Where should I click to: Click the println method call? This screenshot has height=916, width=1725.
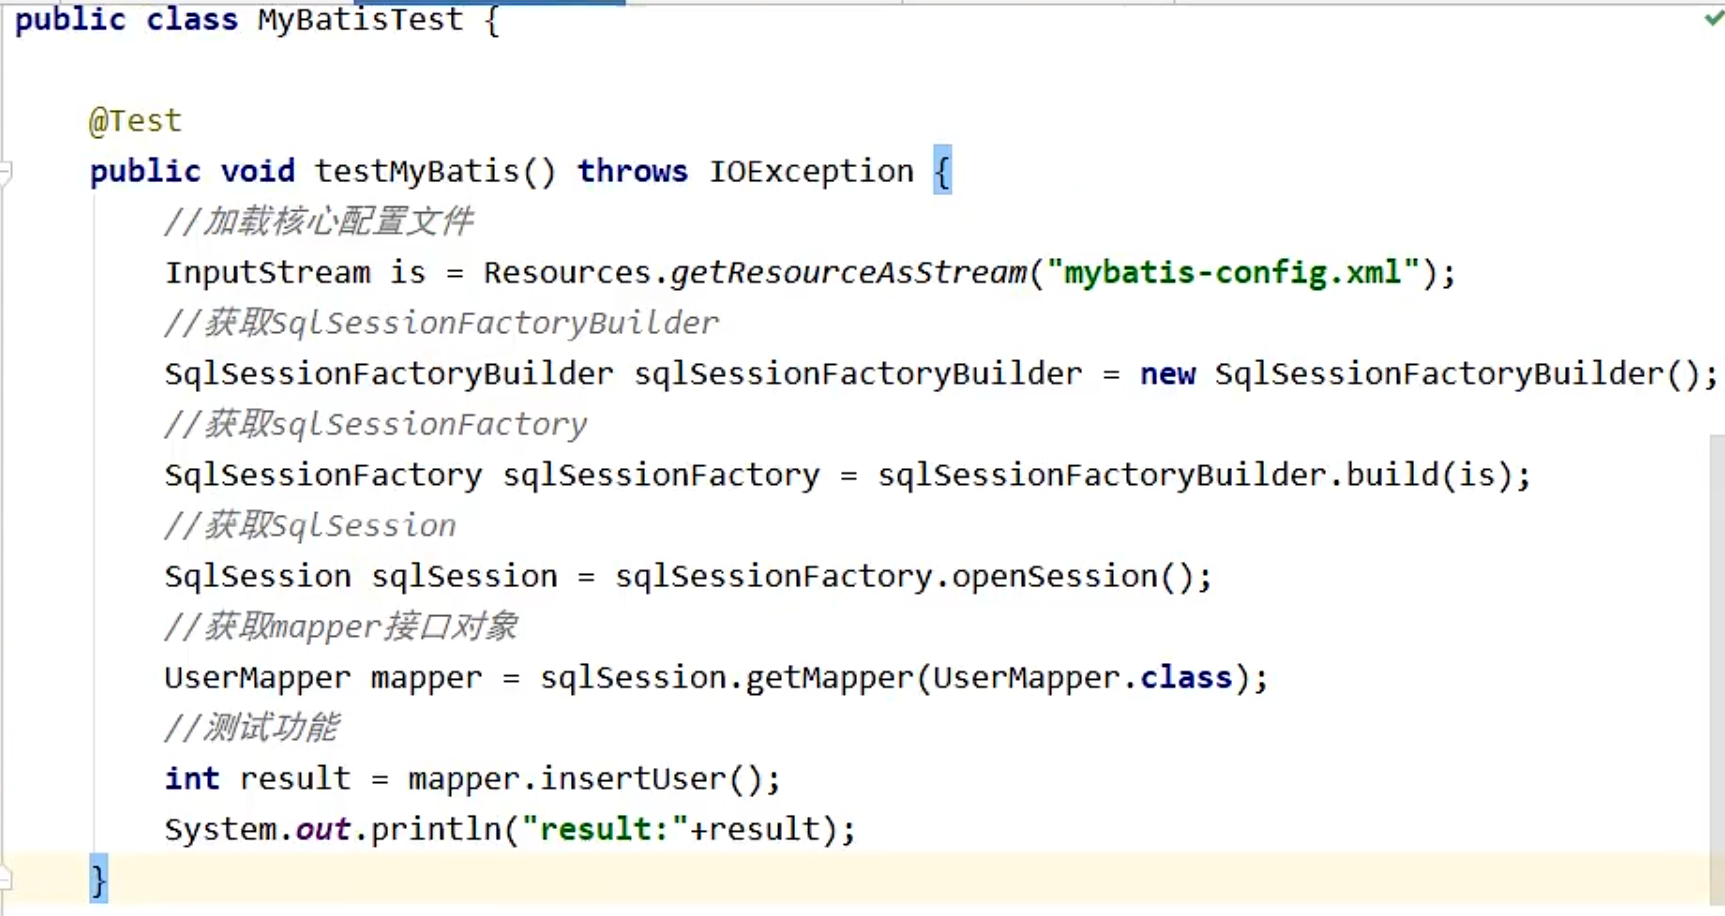coord(436,830)
